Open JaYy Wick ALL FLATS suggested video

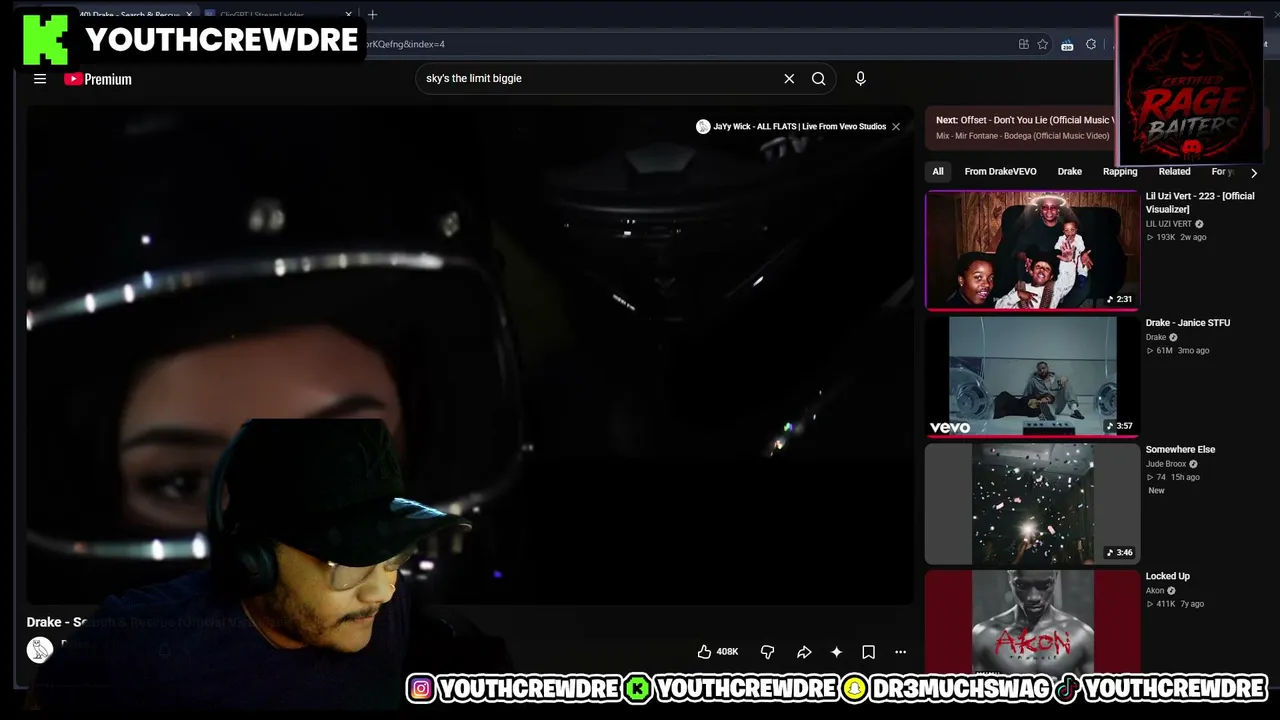(x=792, y=127)
